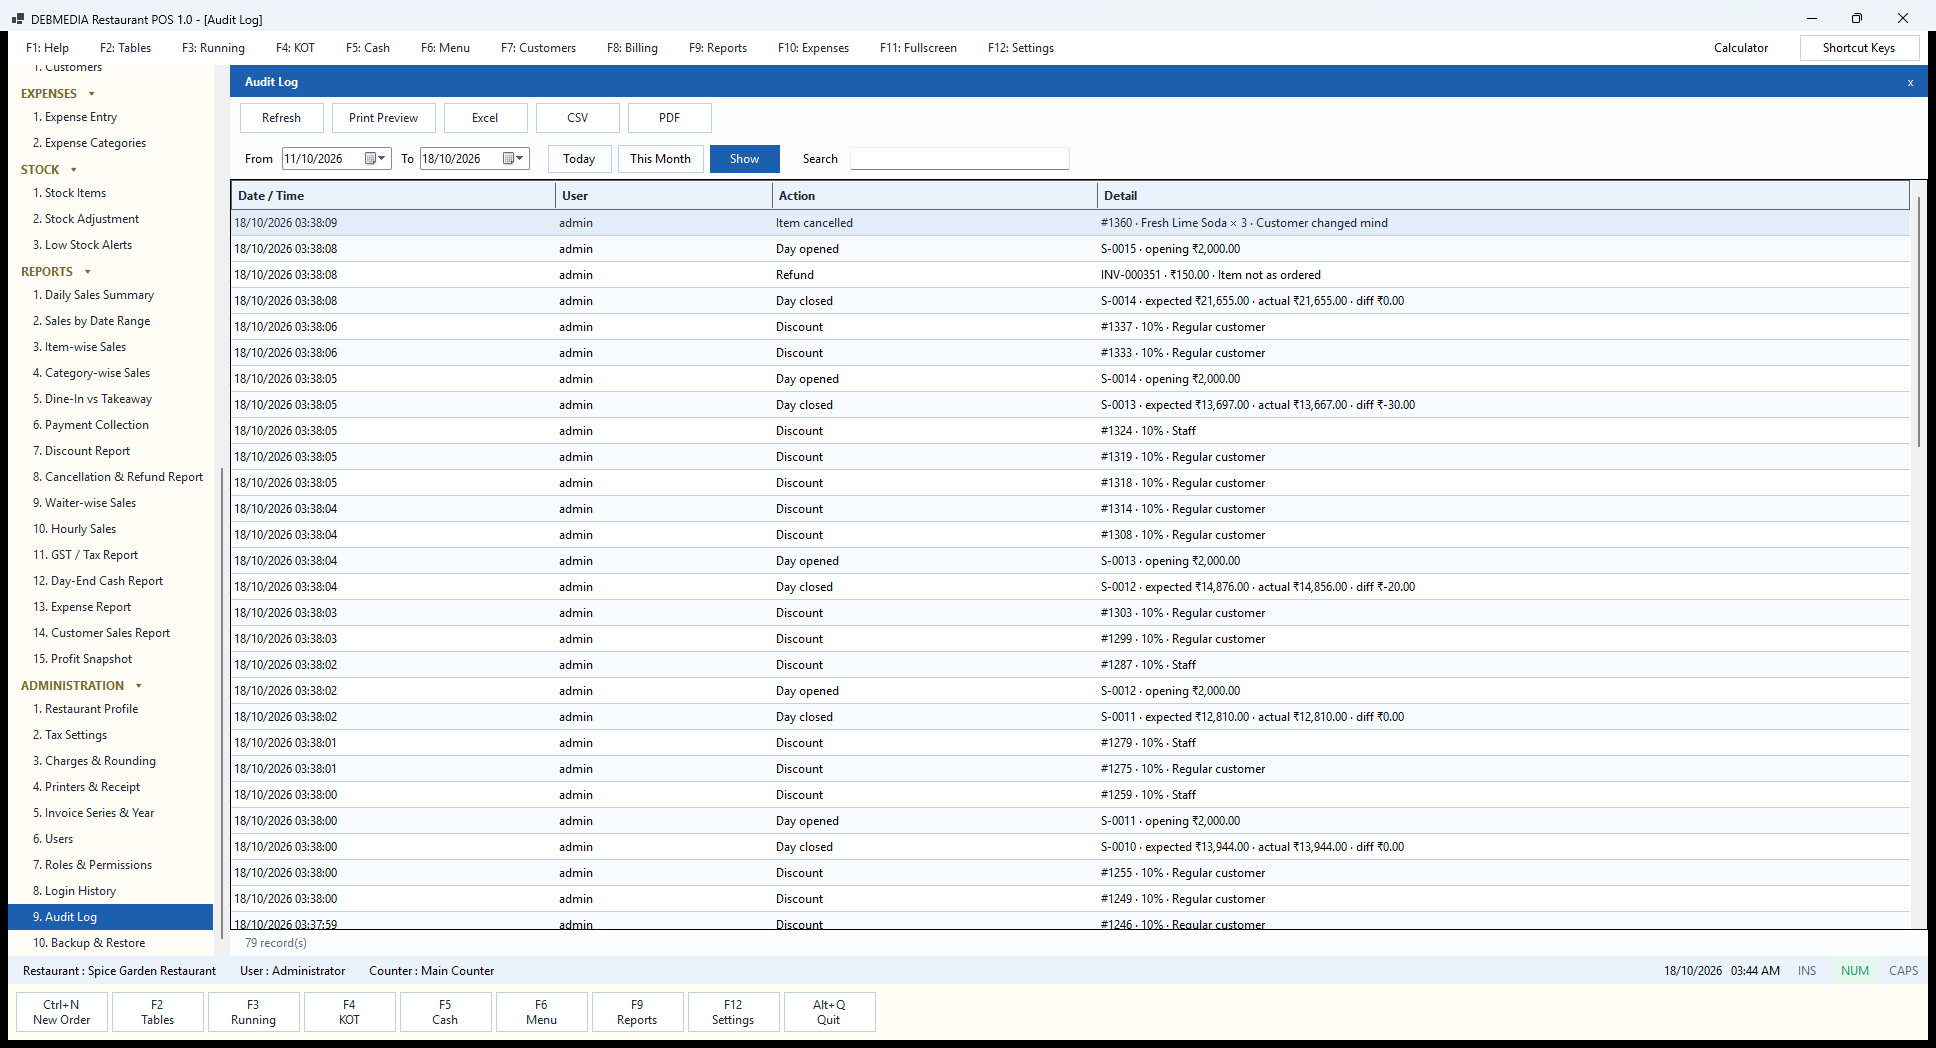Focus the Search input field
The width and height of the screenshot is (1936, 1048).
pyautogui.click(x=959, y=159)
